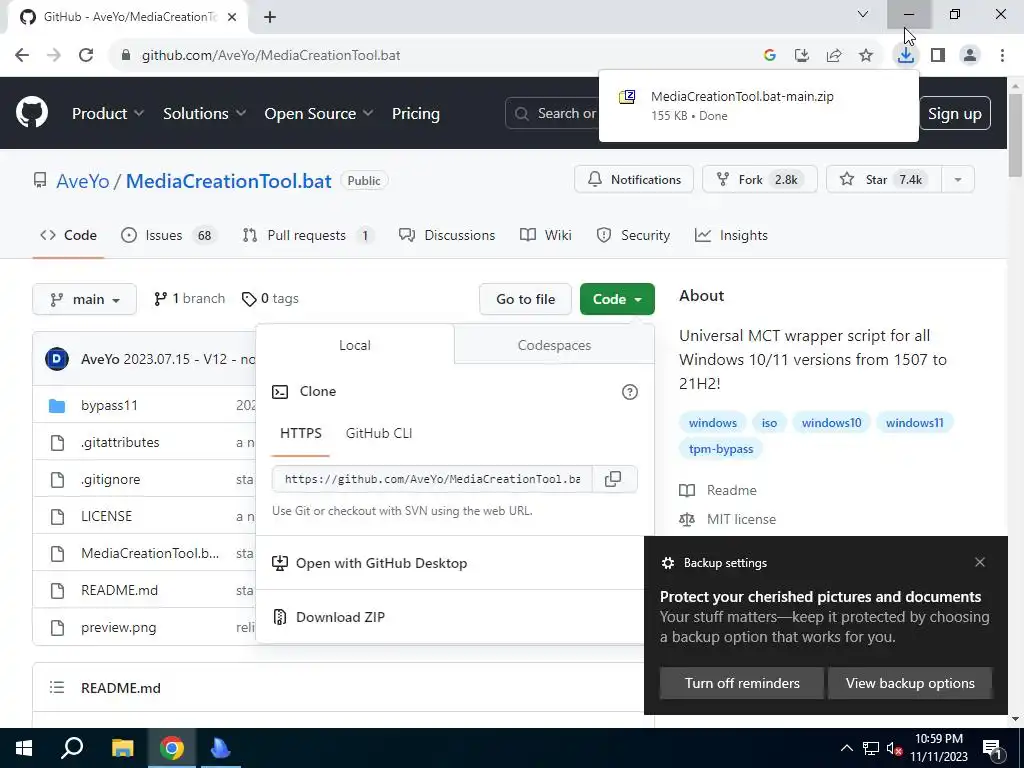Switch to the Codespaces tab
Image resolution: width=1024 pixels, height=768 pixels.
coord(554,345)
